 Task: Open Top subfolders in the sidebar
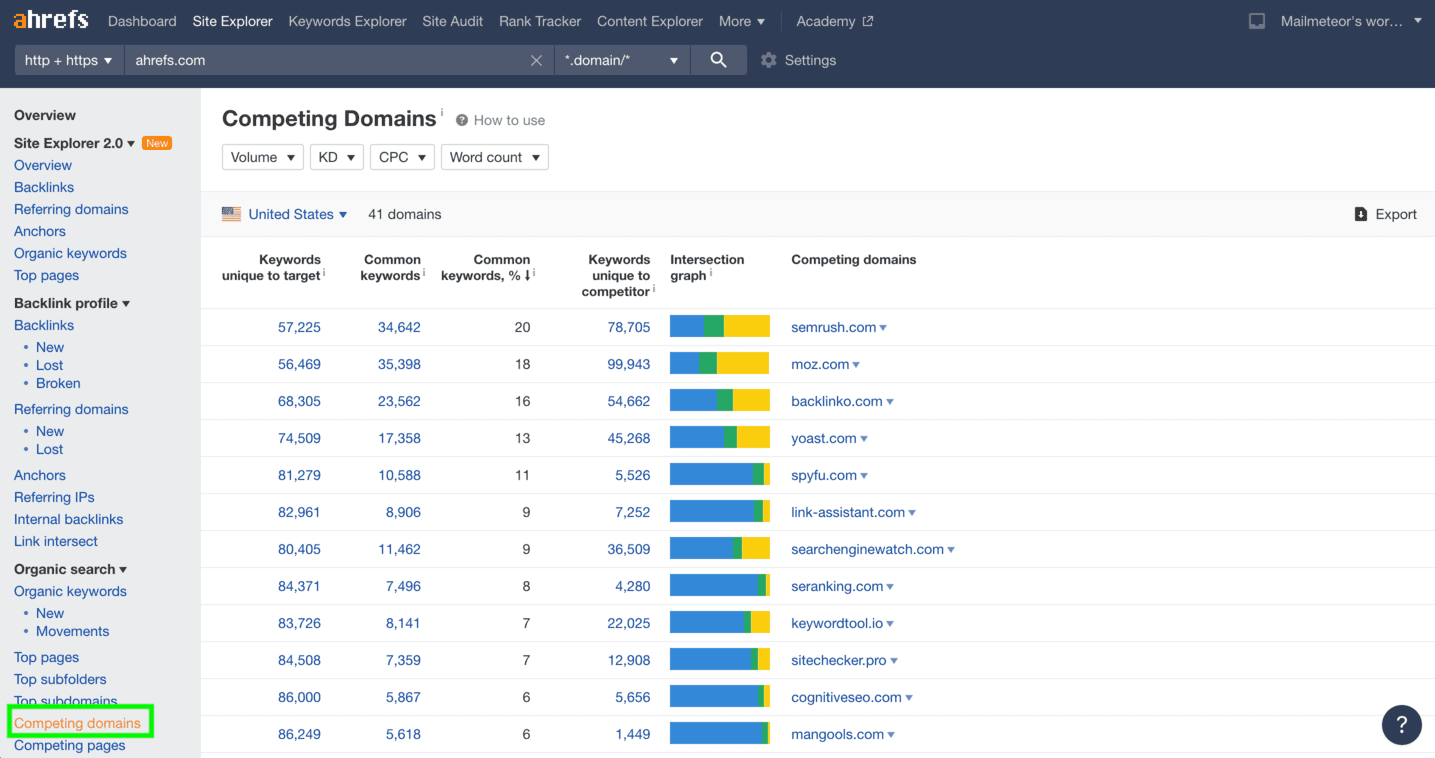(x=60, y=679)
